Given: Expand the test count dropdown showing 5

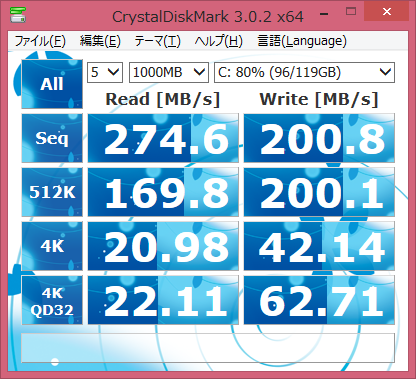Looking at the screenshot, I should point(105,72).
